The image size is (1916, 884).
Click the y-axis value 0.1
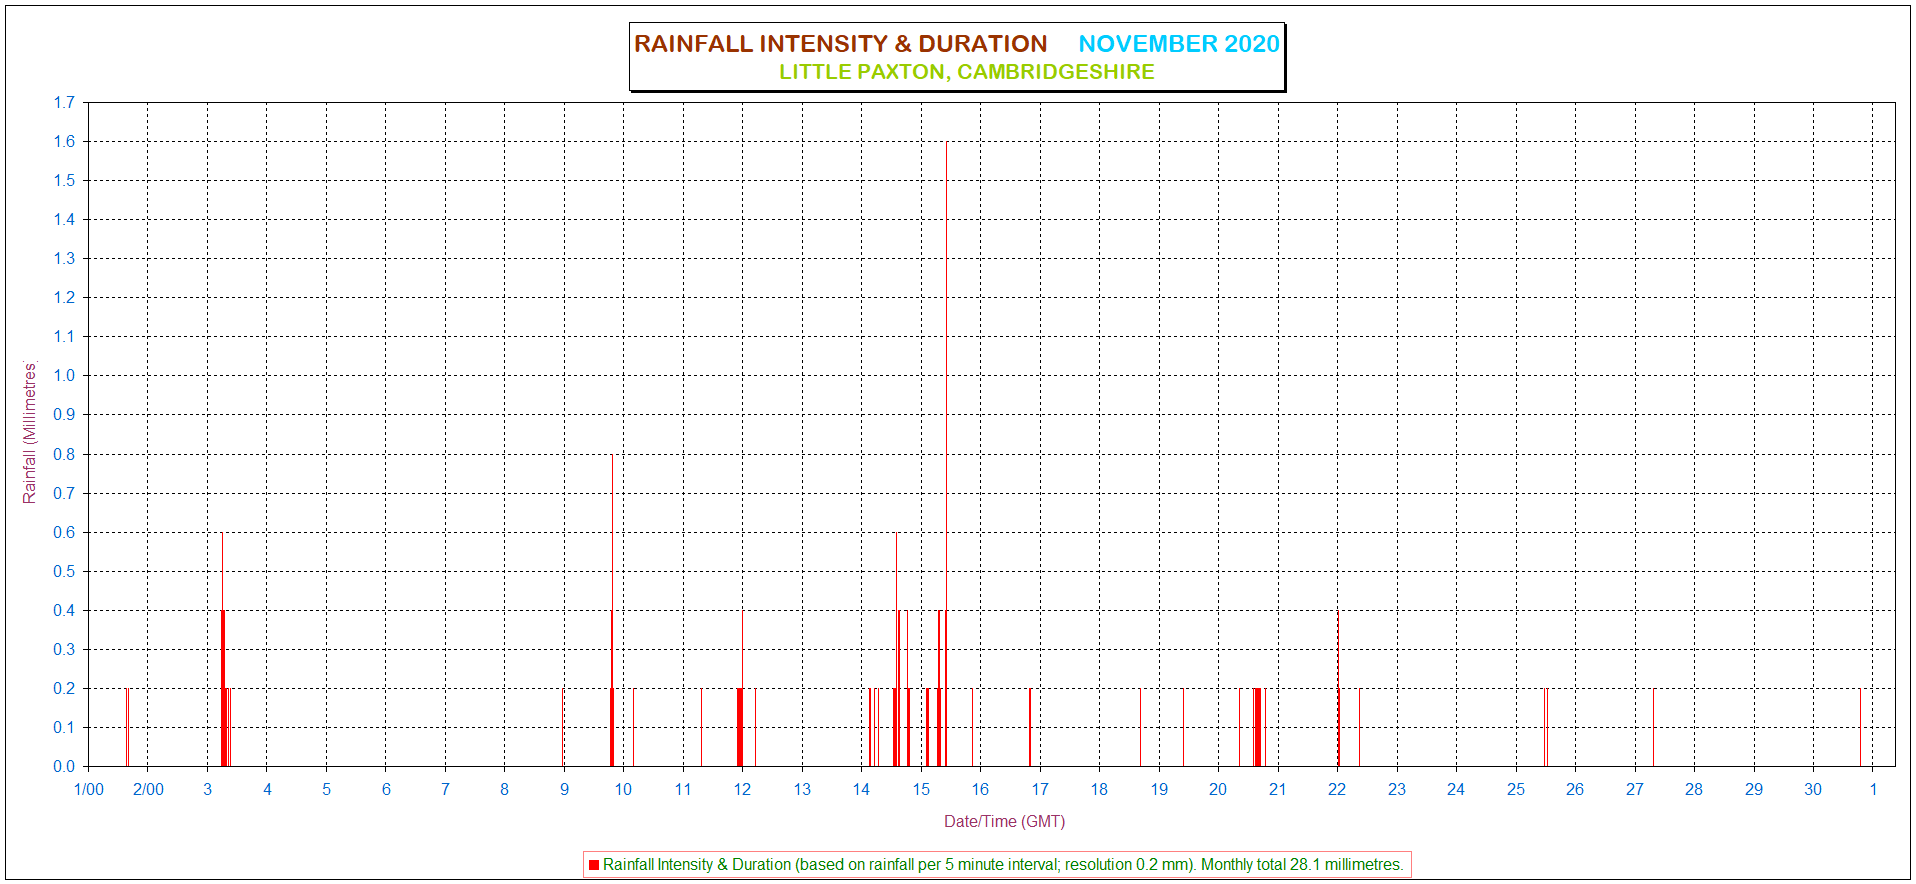64,727
